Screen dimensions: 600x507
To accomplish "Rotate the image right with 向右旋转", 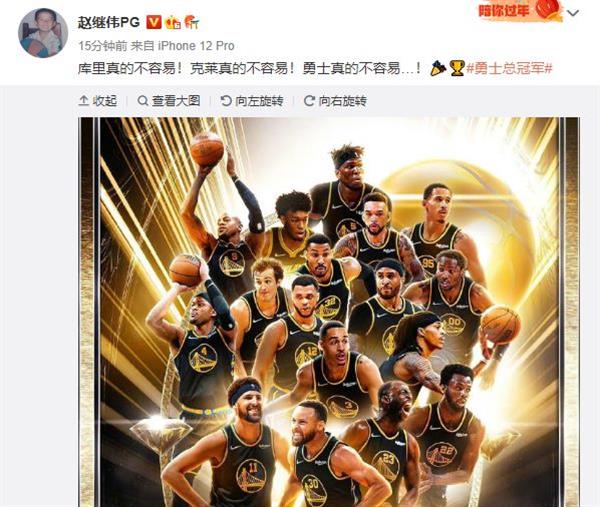I will [x=335, y=101].
